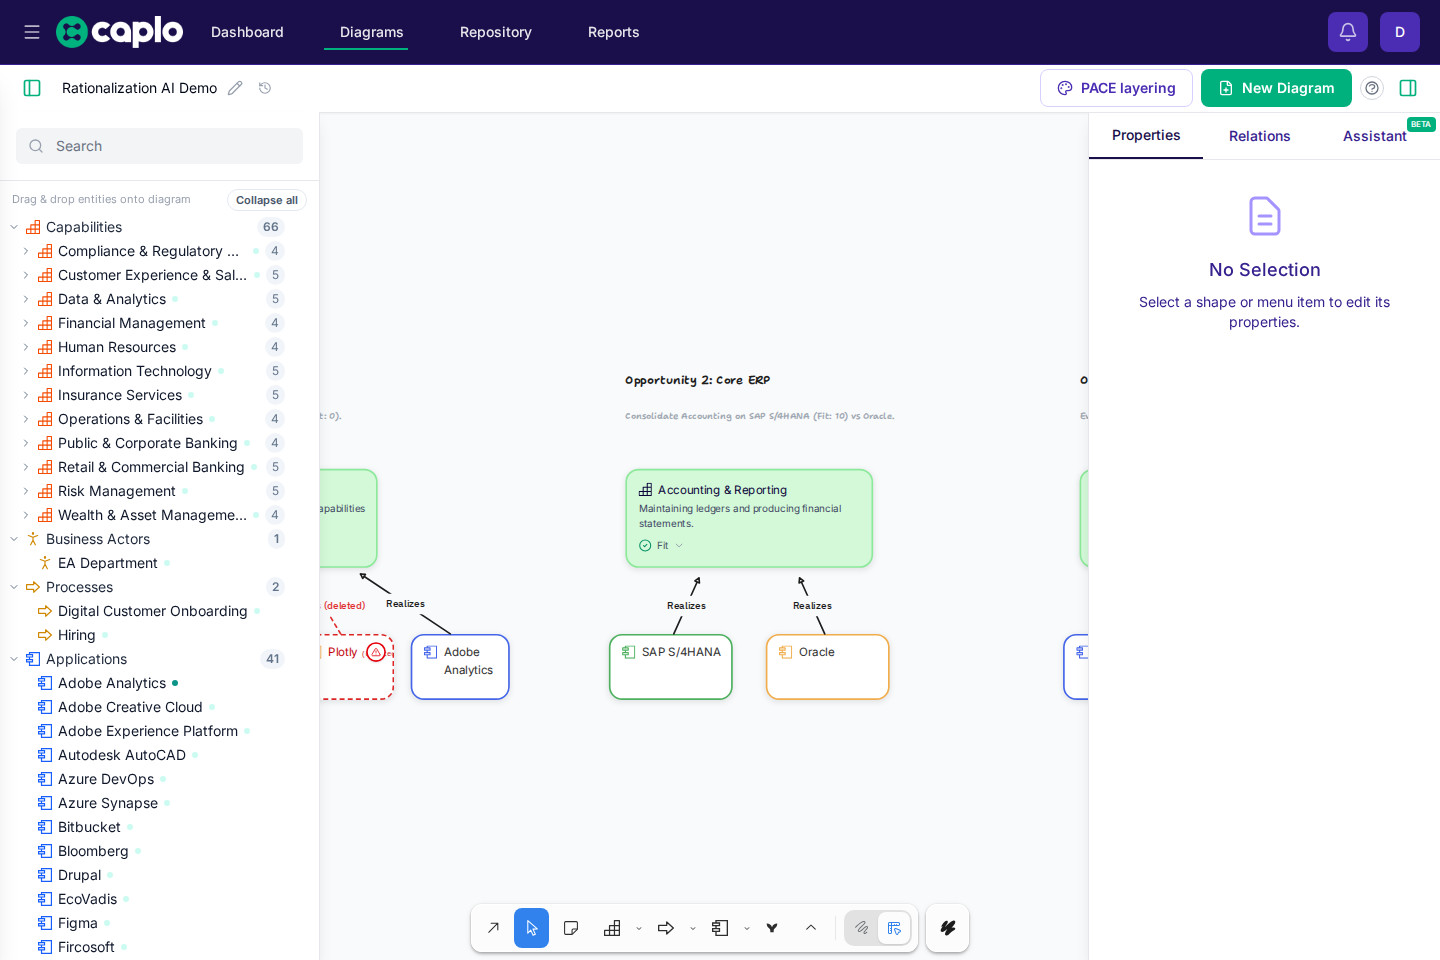The image size is (1440, 960).
Task: Select the Oracle node on canvas
Action: click(x=828, y=667)
